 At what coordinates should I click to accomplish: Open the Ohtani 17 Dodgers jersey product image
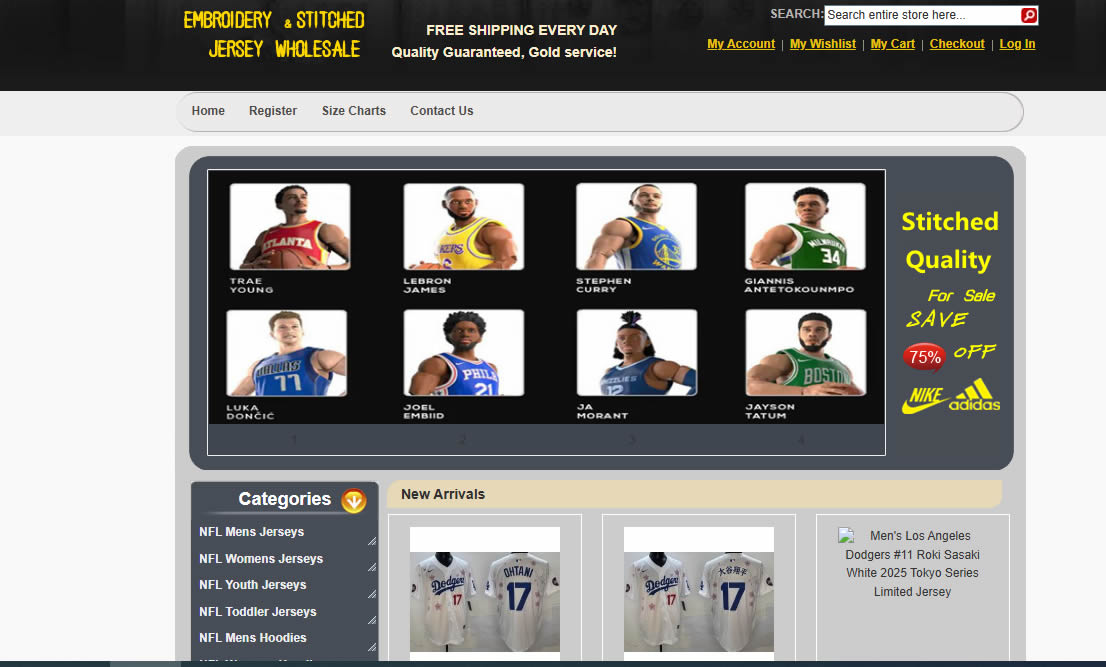[x=485, y=592]
